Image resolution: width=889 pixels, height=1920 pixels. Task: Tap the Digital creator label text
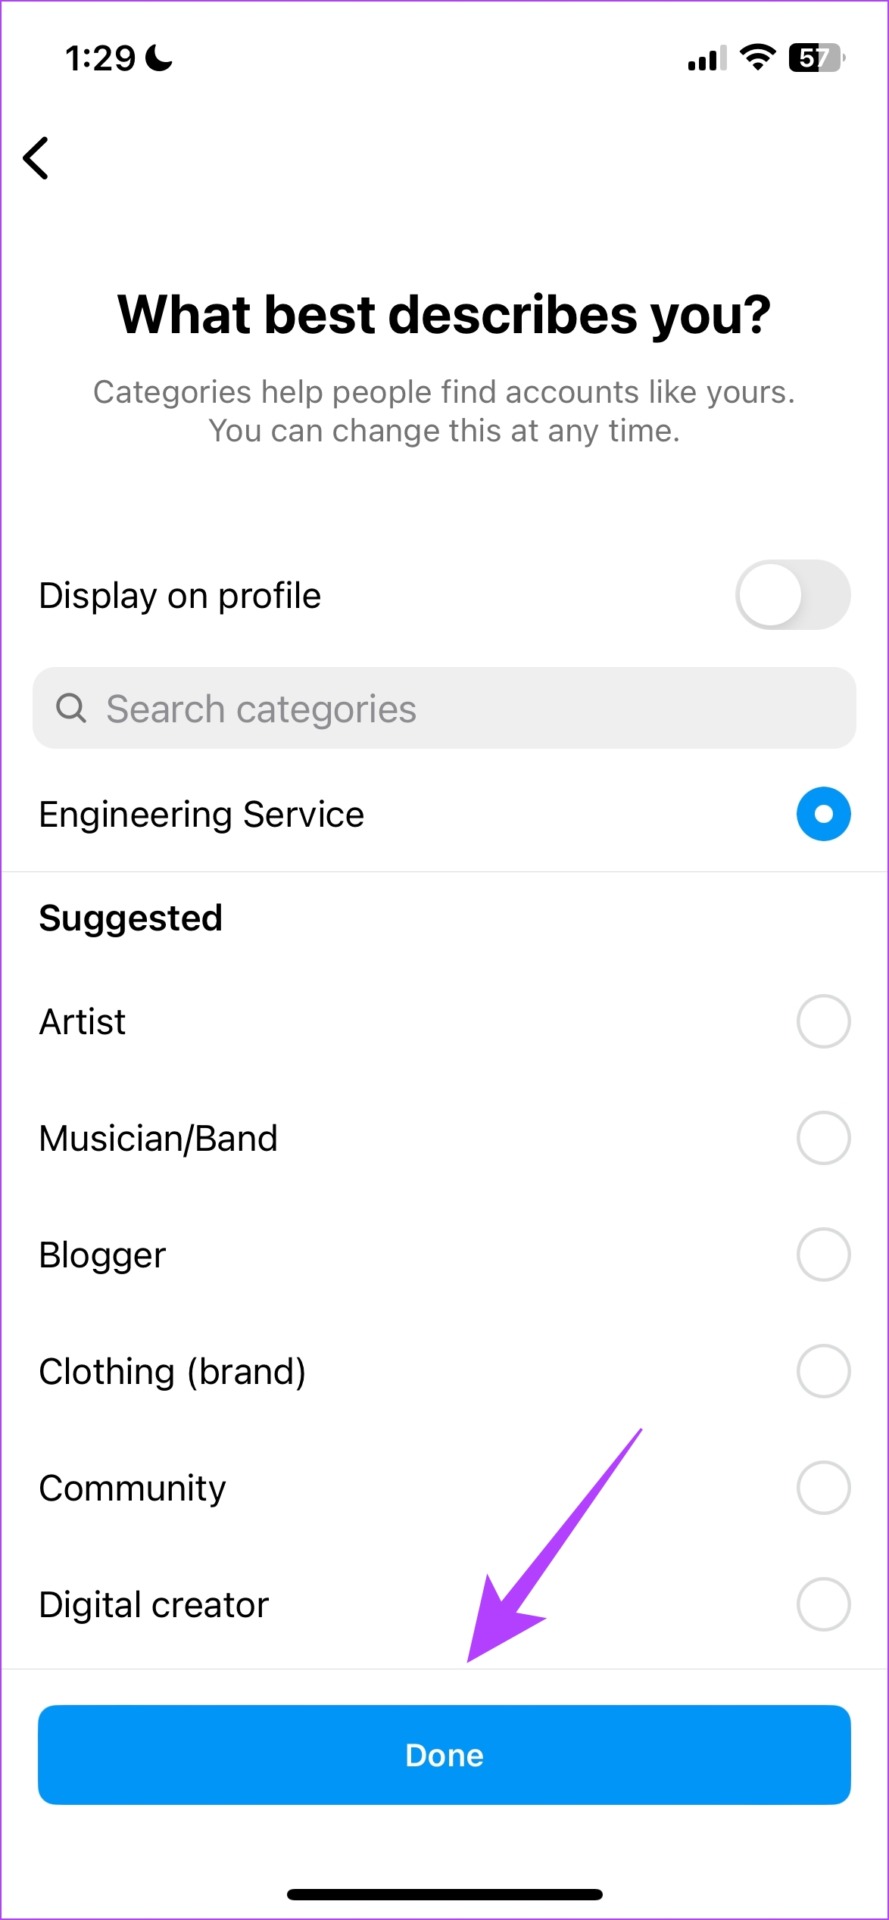[x=153, y=1605]
